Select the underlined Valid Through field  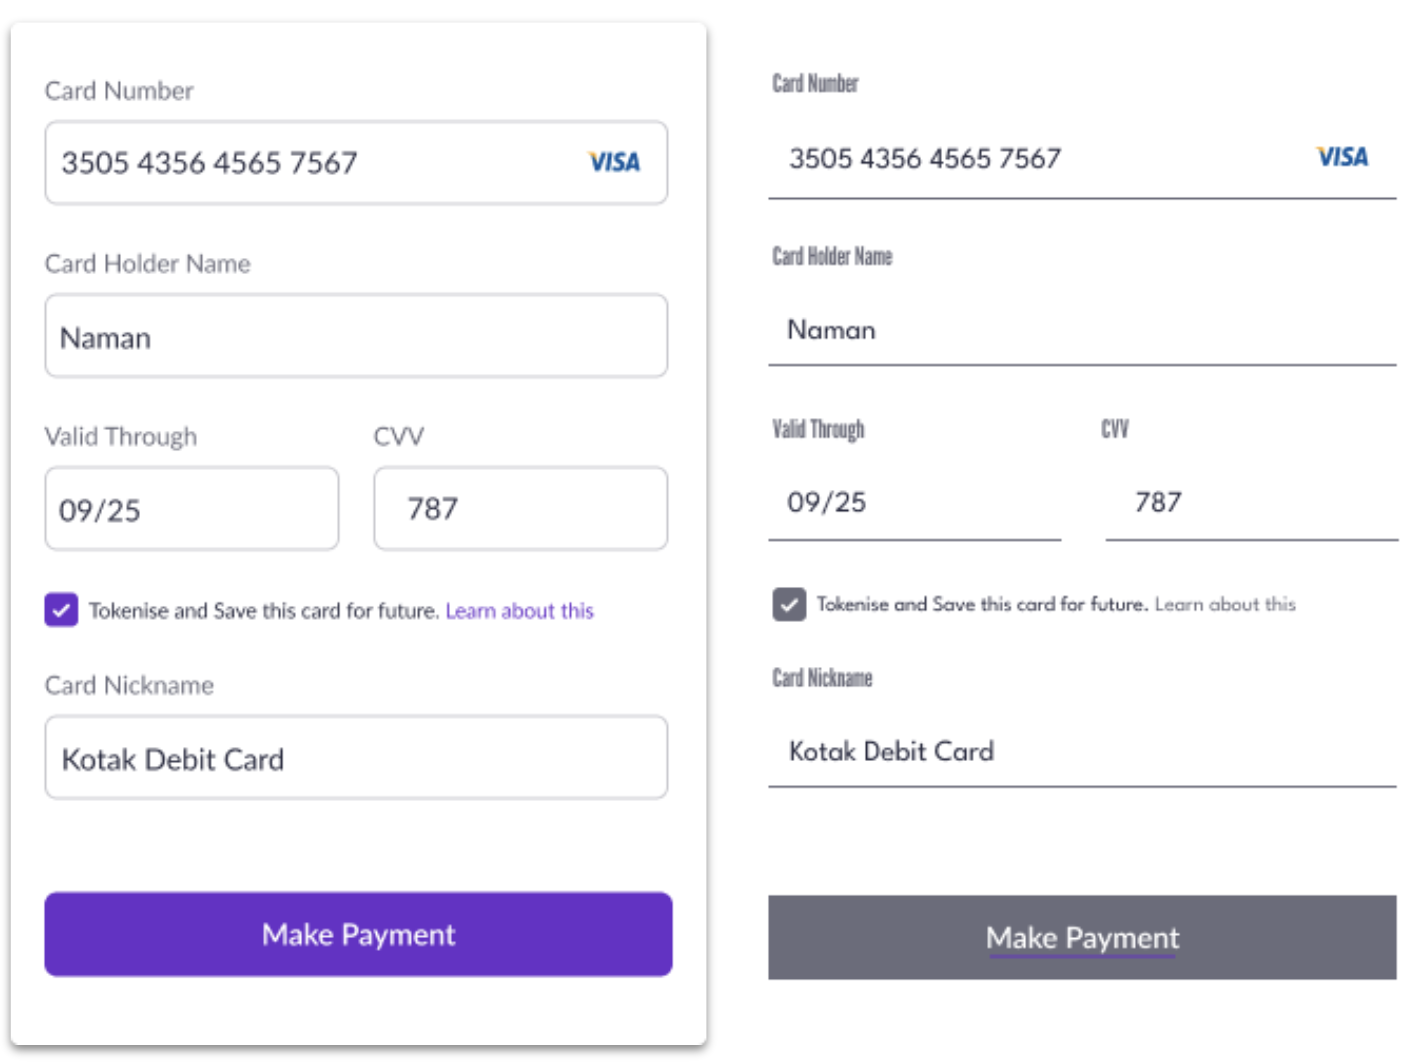coord(914,503)
